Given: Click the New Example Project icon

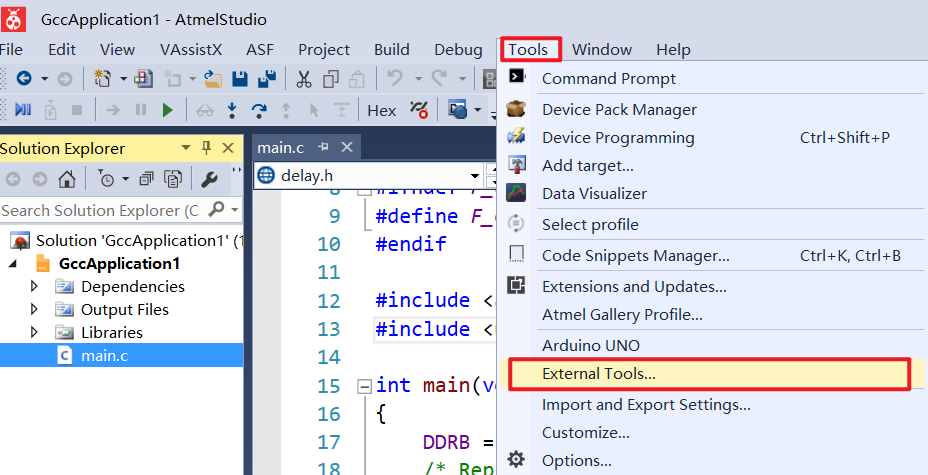Looking at the screenshot, I should (x=143, y=78).
